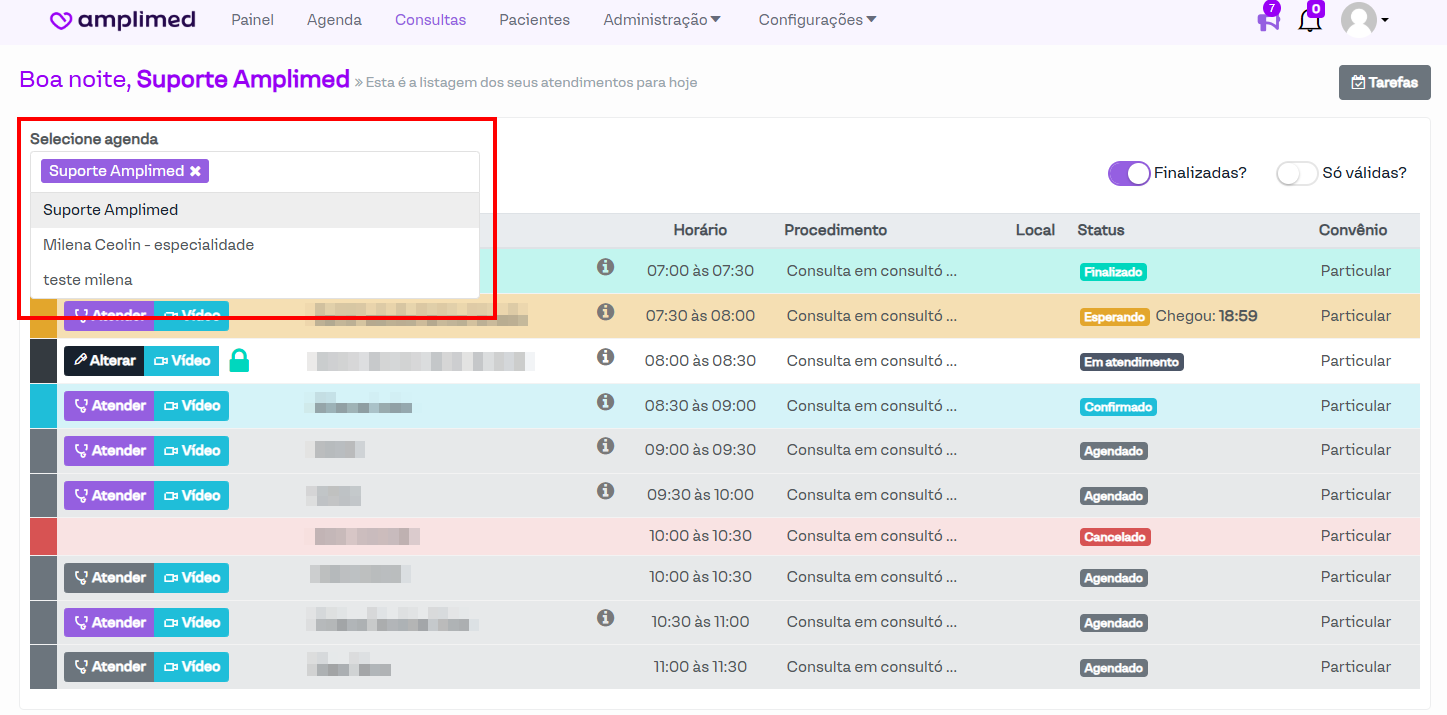Go to the Agenda tab
The width and height of the screenshot is (1447, 715).
click(x=334, y=20)
